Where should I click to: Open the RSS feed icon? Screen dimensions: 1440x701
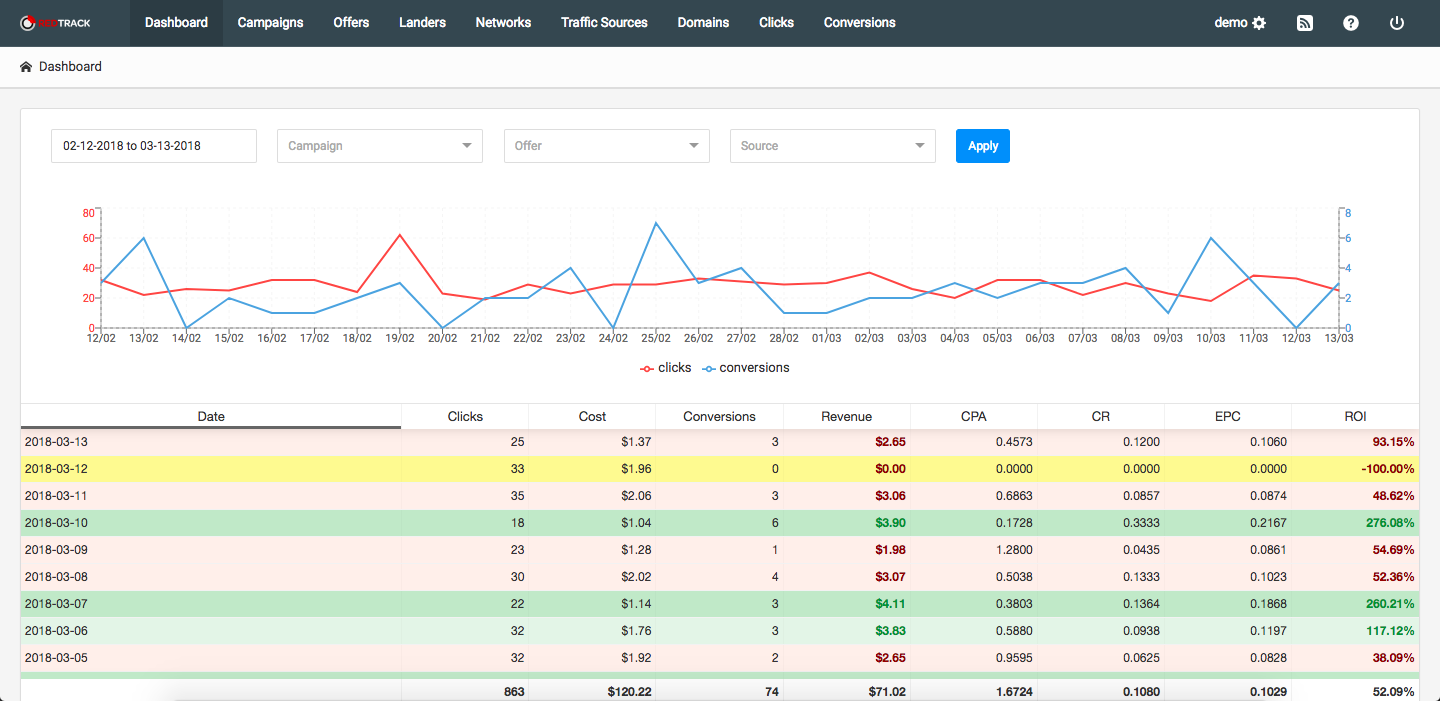click(1305, 23)
